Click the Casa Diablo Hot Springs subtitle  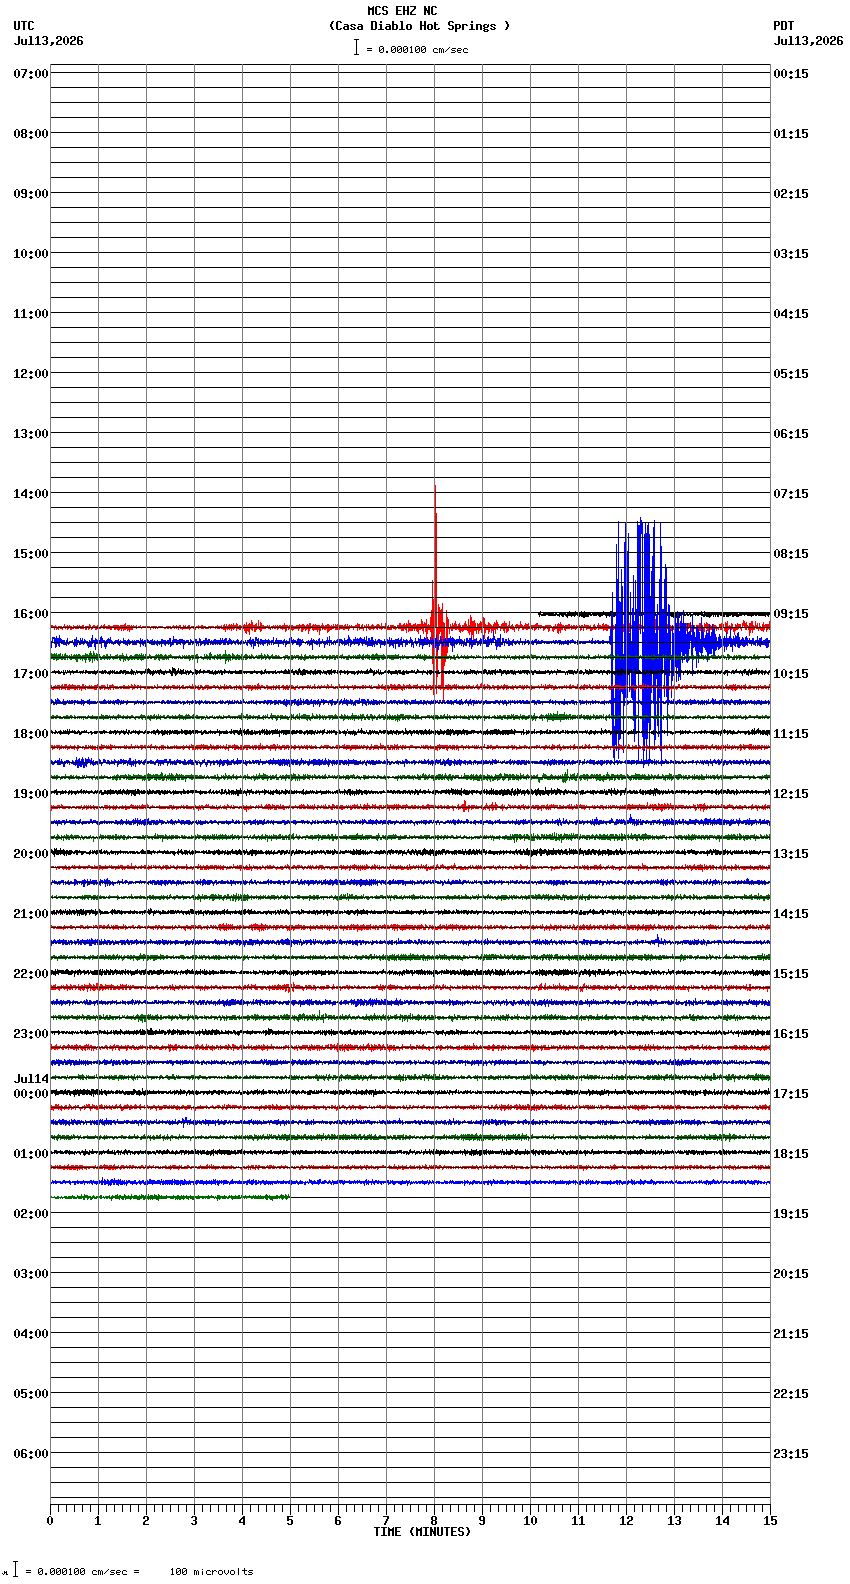(419, 26)
